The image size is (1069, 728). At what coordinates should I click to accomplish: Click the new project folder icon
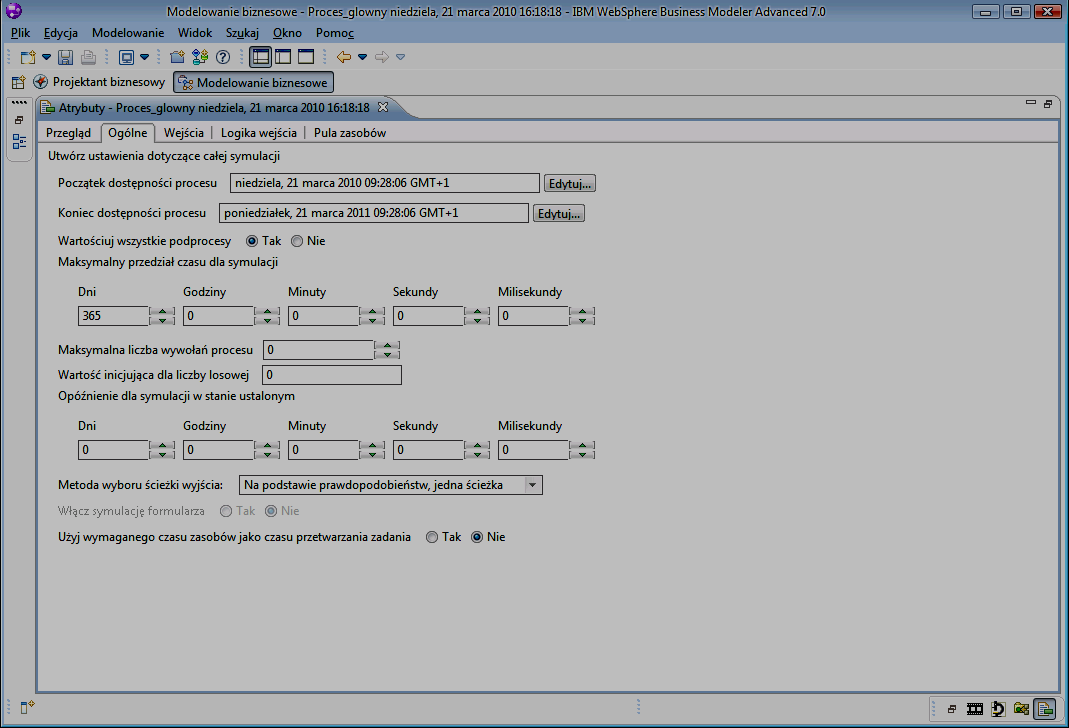click(x=177, y=57)
